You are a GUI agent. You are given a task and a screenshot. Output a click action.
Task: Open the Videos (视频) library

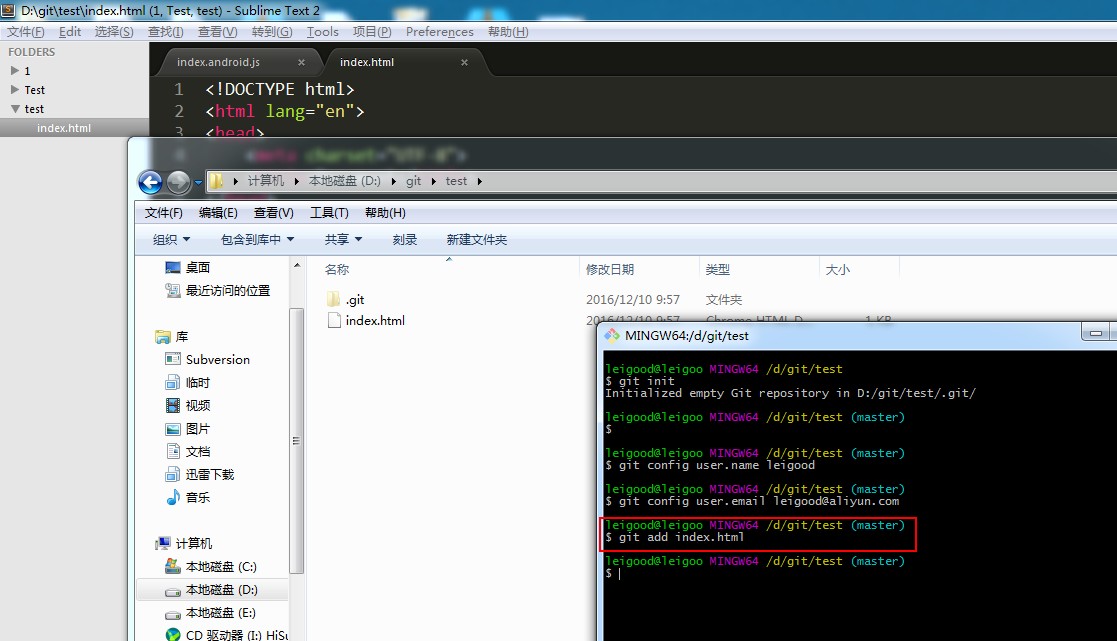tap(188, 405)
